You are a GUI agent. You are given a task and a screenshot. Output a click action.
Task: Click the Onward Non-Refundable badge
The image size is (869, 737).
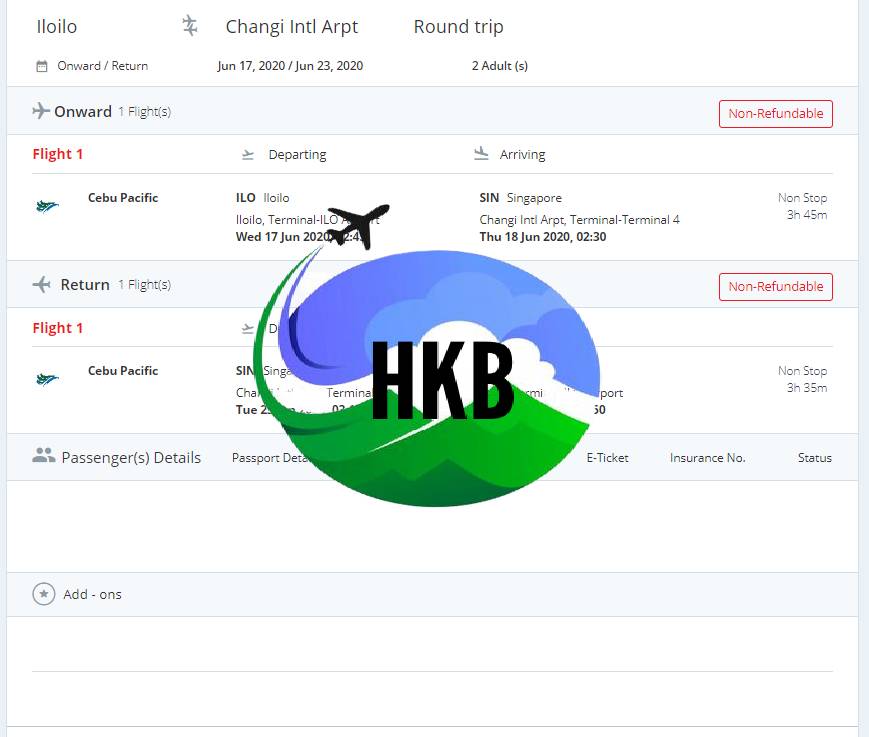coord(775,114)
